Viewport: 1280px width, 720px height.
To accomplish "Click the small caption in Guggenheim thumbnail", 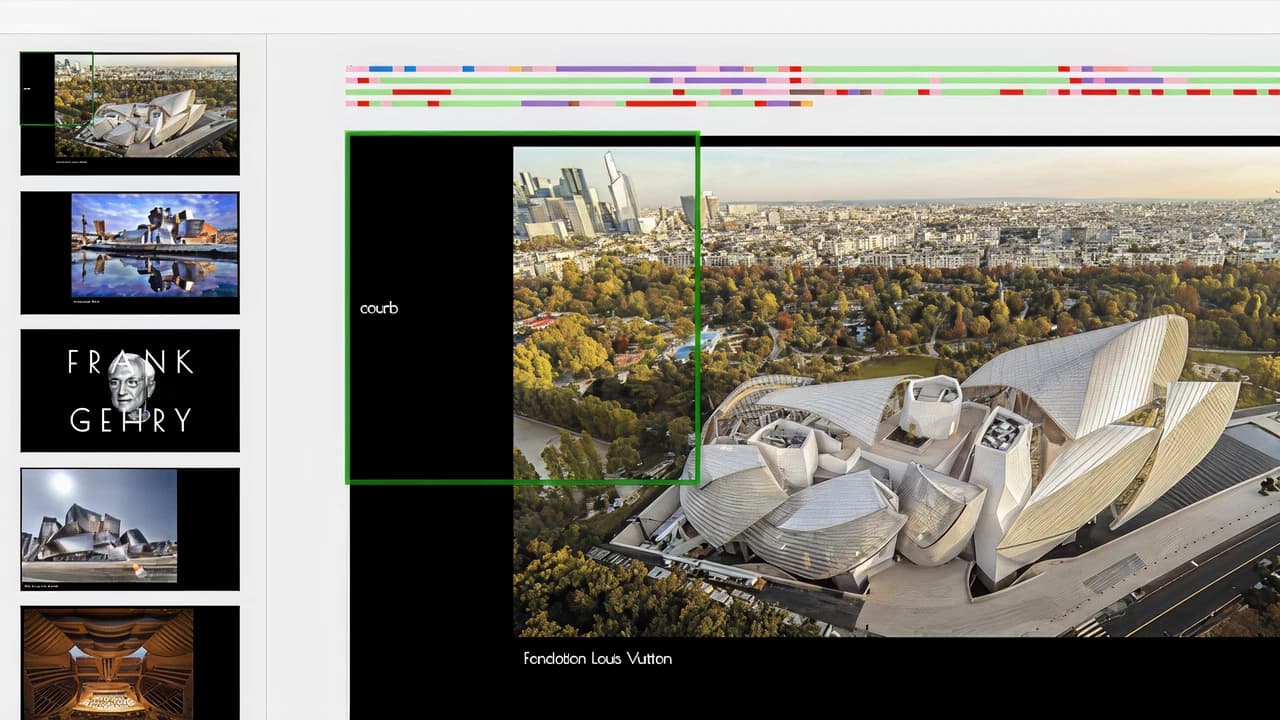I will click(x=88, y=301).
